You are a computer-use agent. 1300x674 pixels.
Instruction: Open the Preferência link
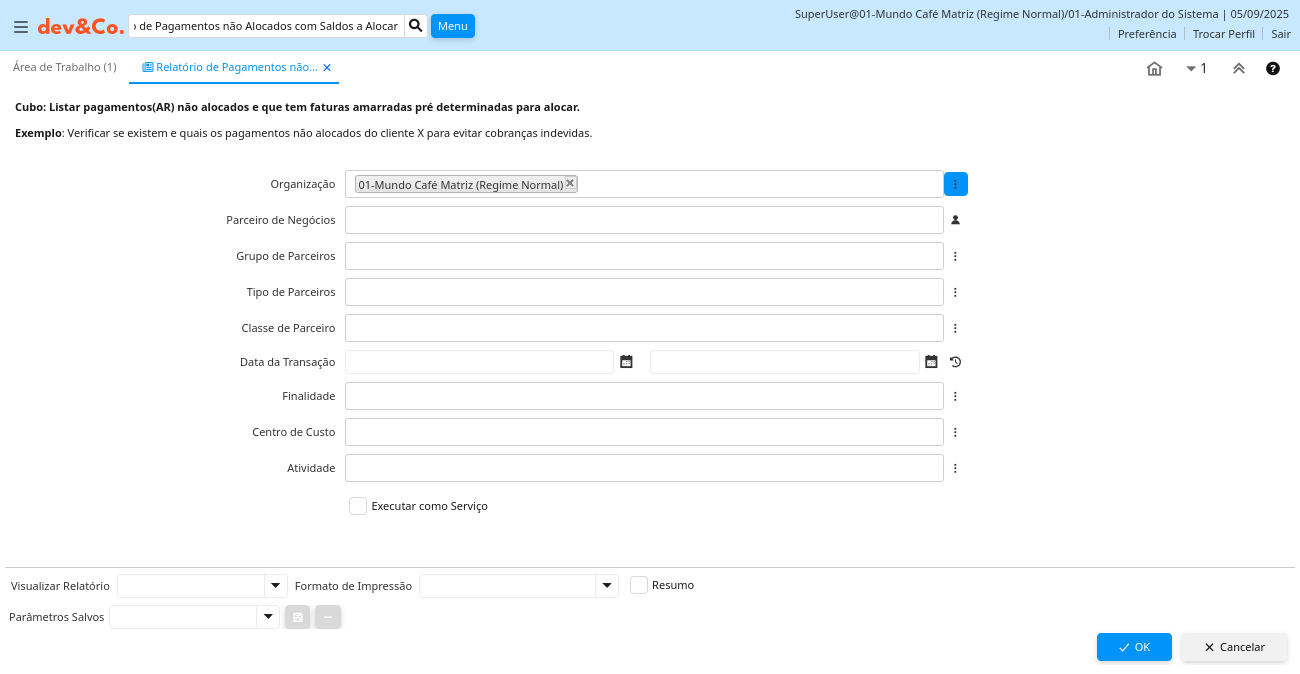(x=1147, y=34)
